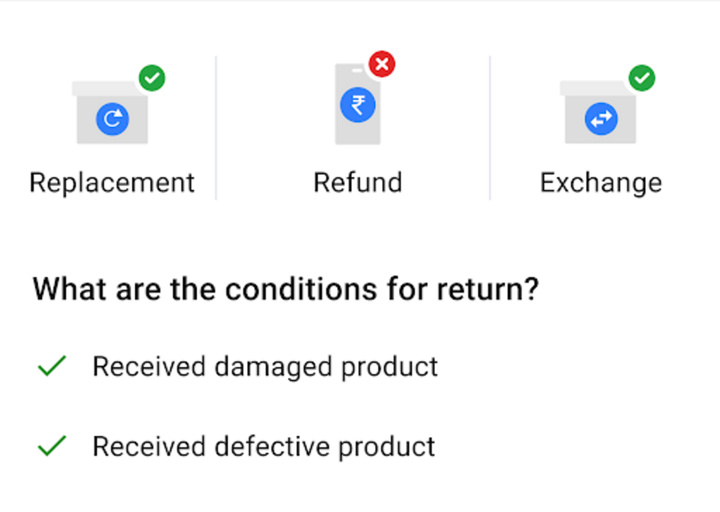
Task: Click the blue exchange arrows symbol
Action: click(601, 120)
